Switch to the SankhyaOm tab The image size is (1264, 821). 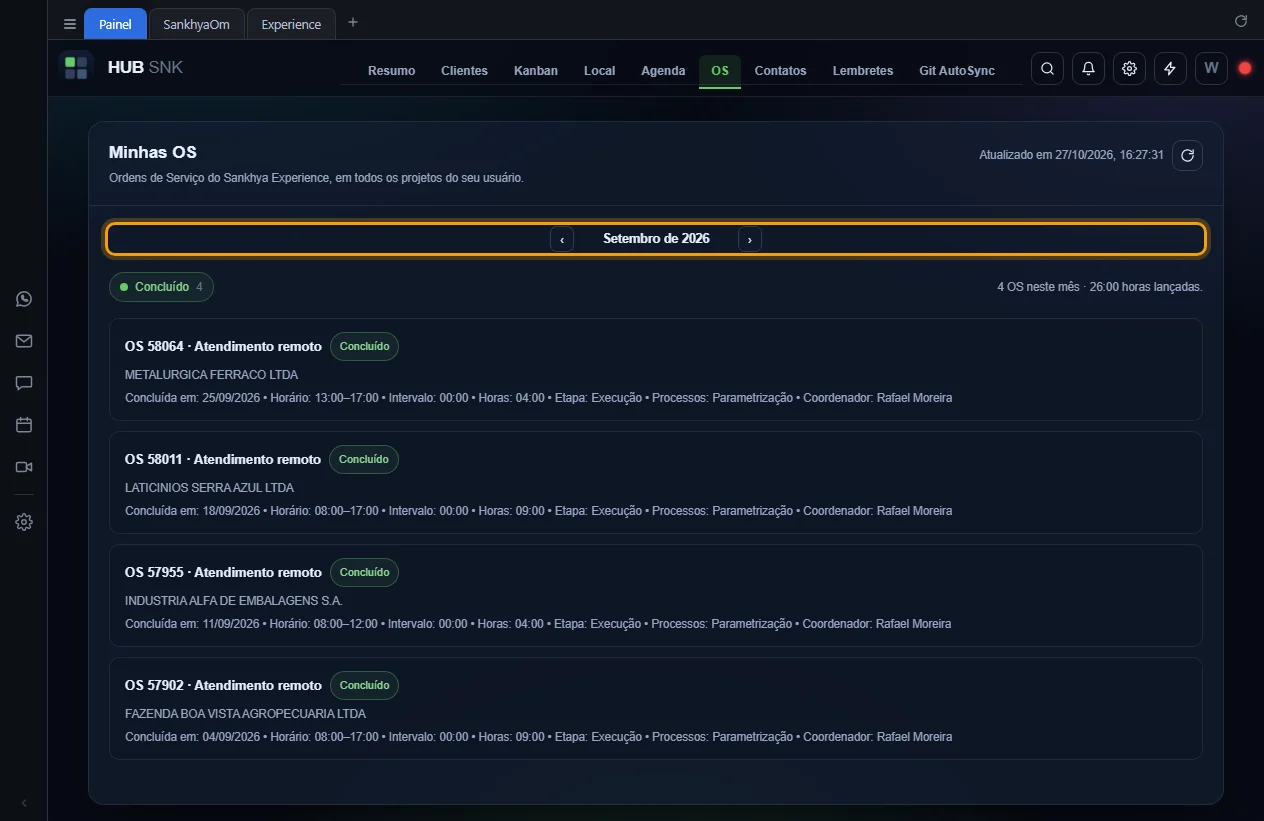pyautogui.click(x=196, y=24)
